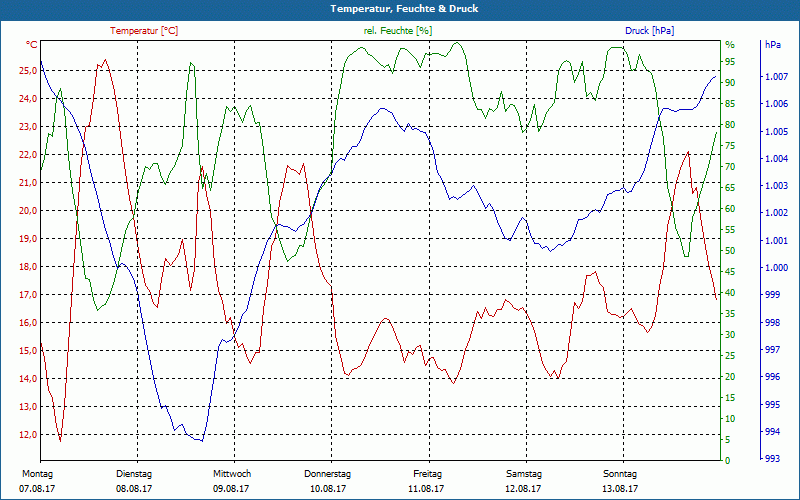Select the red "Temperatur [°C]" legend label
The height and width of the screenshot is (500, 800).
click(x=144, y=31)
